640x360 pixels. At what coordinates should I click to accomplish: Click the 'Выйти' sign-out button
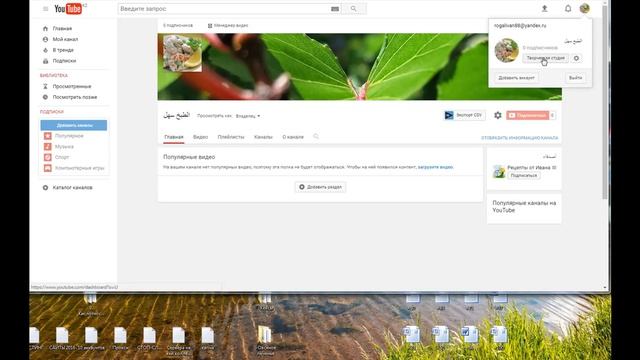tap(576, 78)
